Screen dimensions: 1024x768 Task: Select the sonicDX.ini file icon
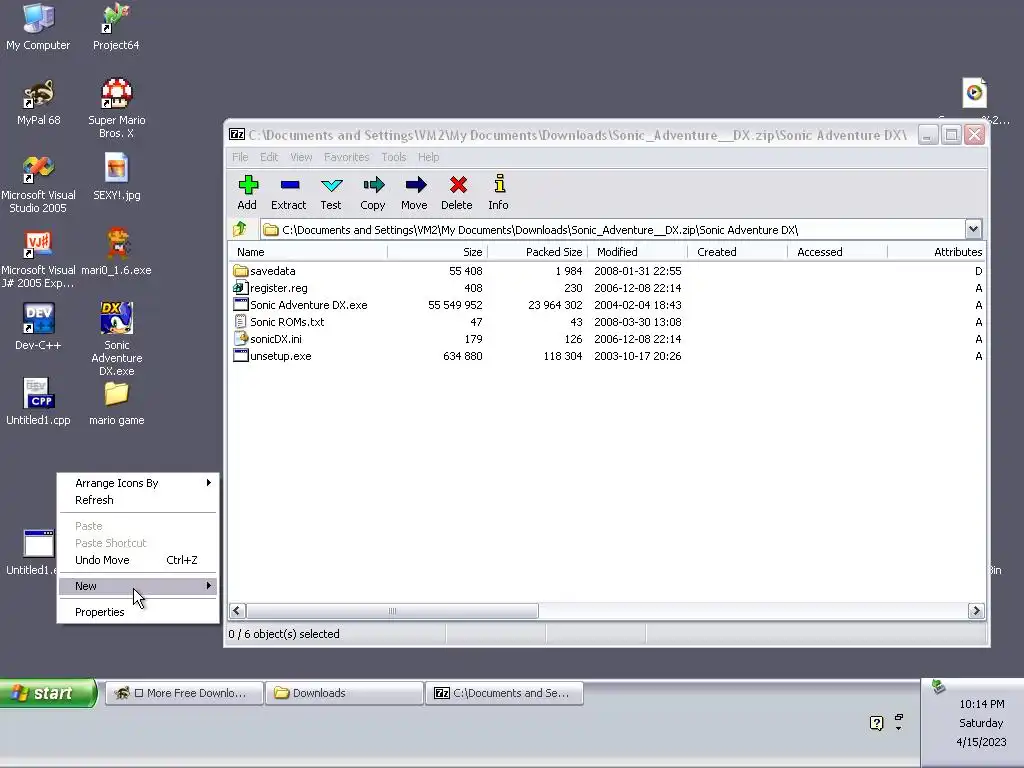click(x=240, y=338)
